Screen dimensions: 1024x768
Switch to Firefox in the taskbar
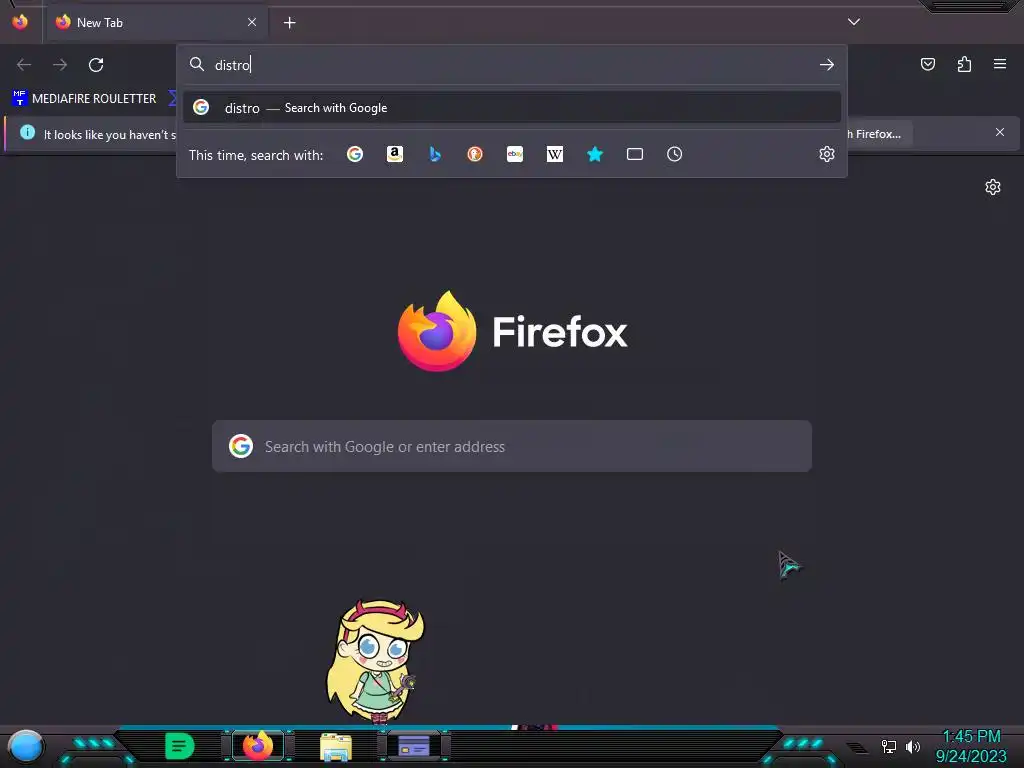tap(258, 746)
